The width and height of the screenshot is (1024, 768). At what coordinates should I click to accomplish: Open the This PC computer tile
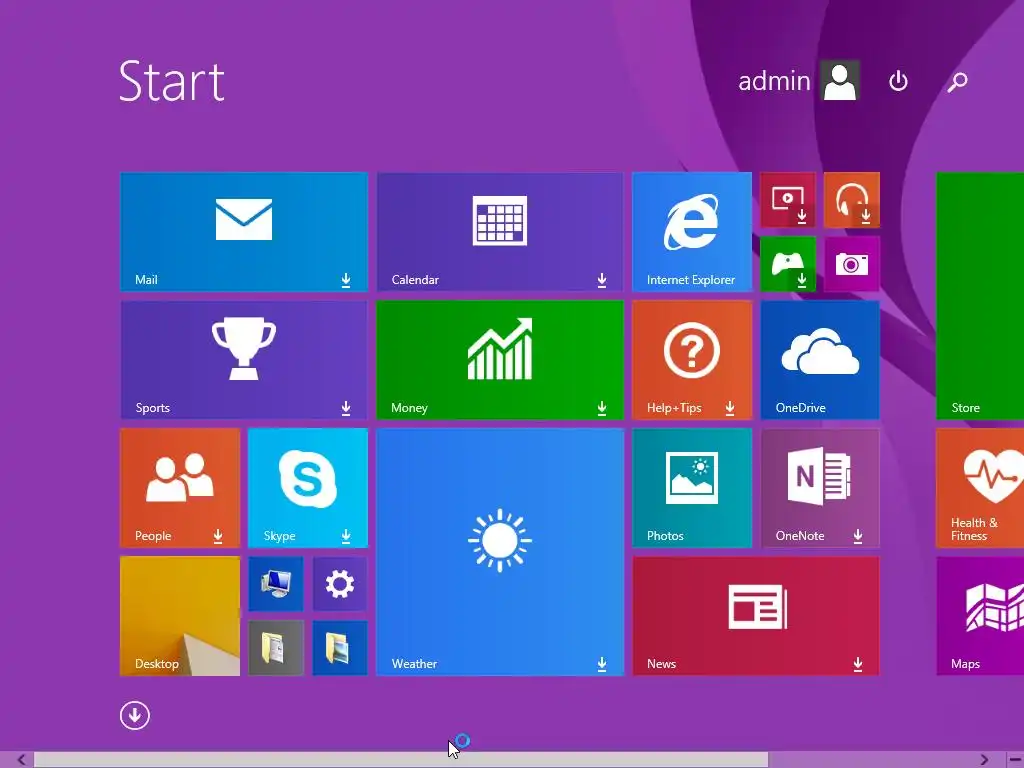click(x=276, y=584)
